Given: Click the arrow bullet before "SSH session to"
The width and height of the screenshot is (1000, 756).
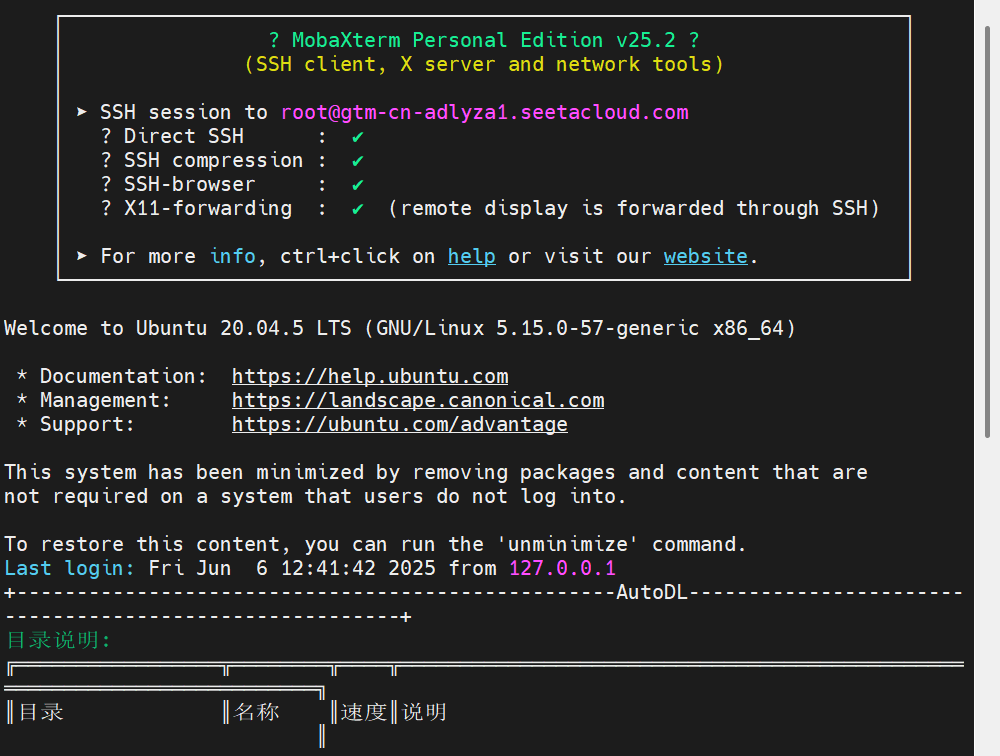Looking at the screenshot, I should point(82,112).
